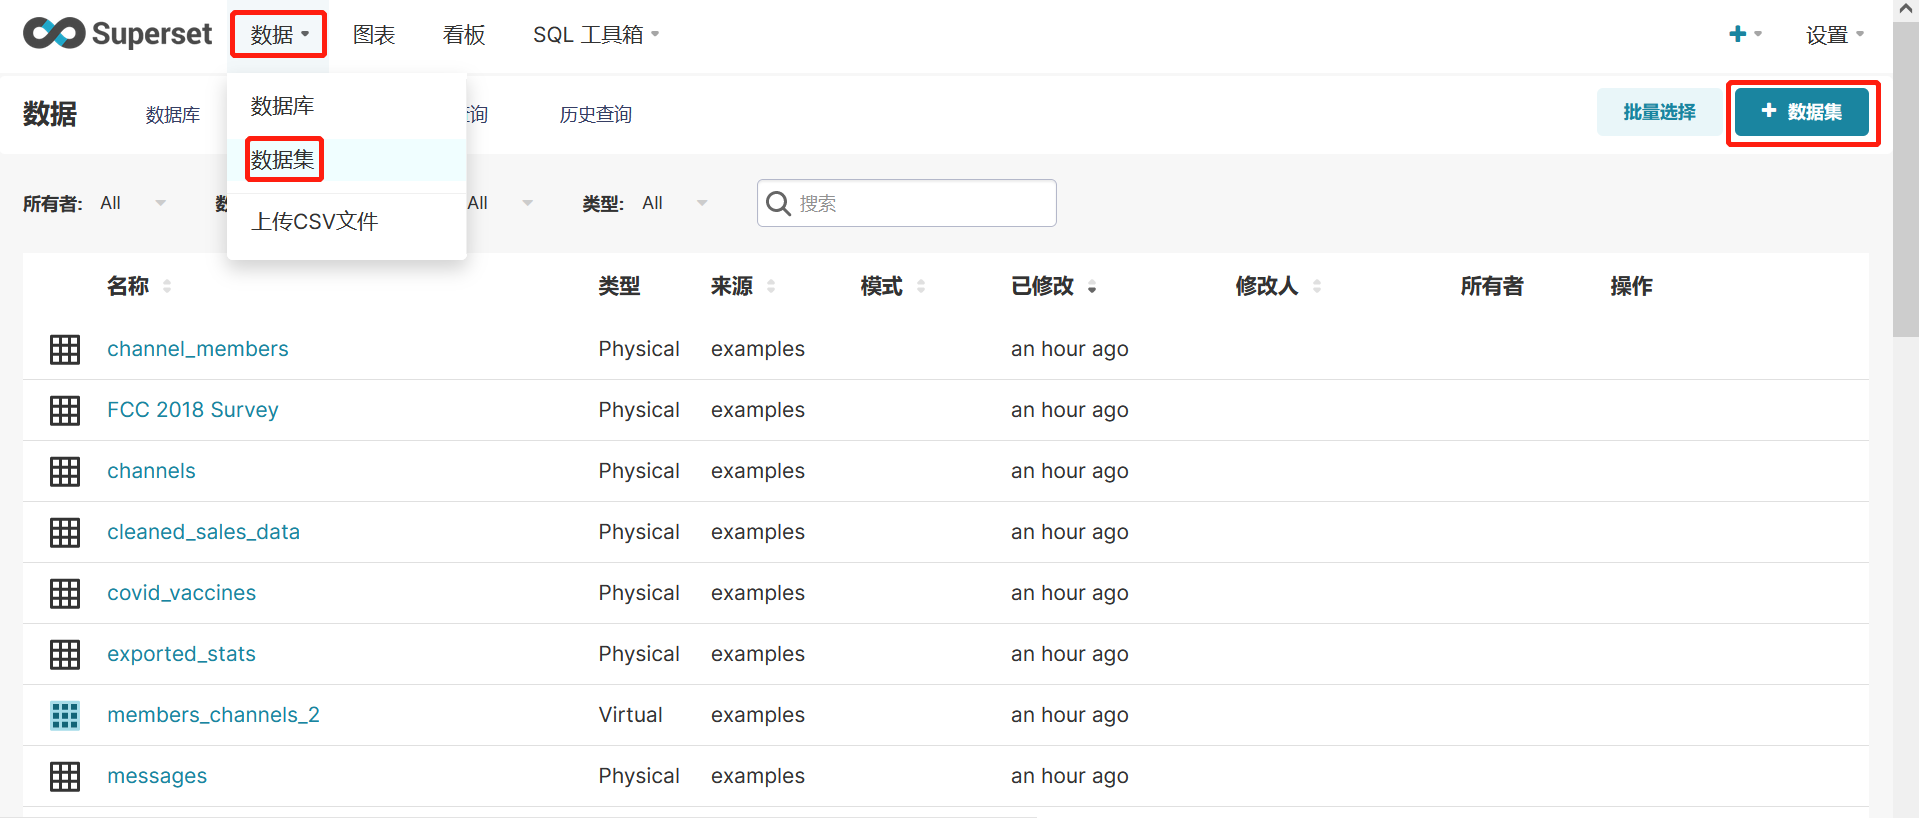Open the members_channels_2 dataset

[x=213, y=715]
